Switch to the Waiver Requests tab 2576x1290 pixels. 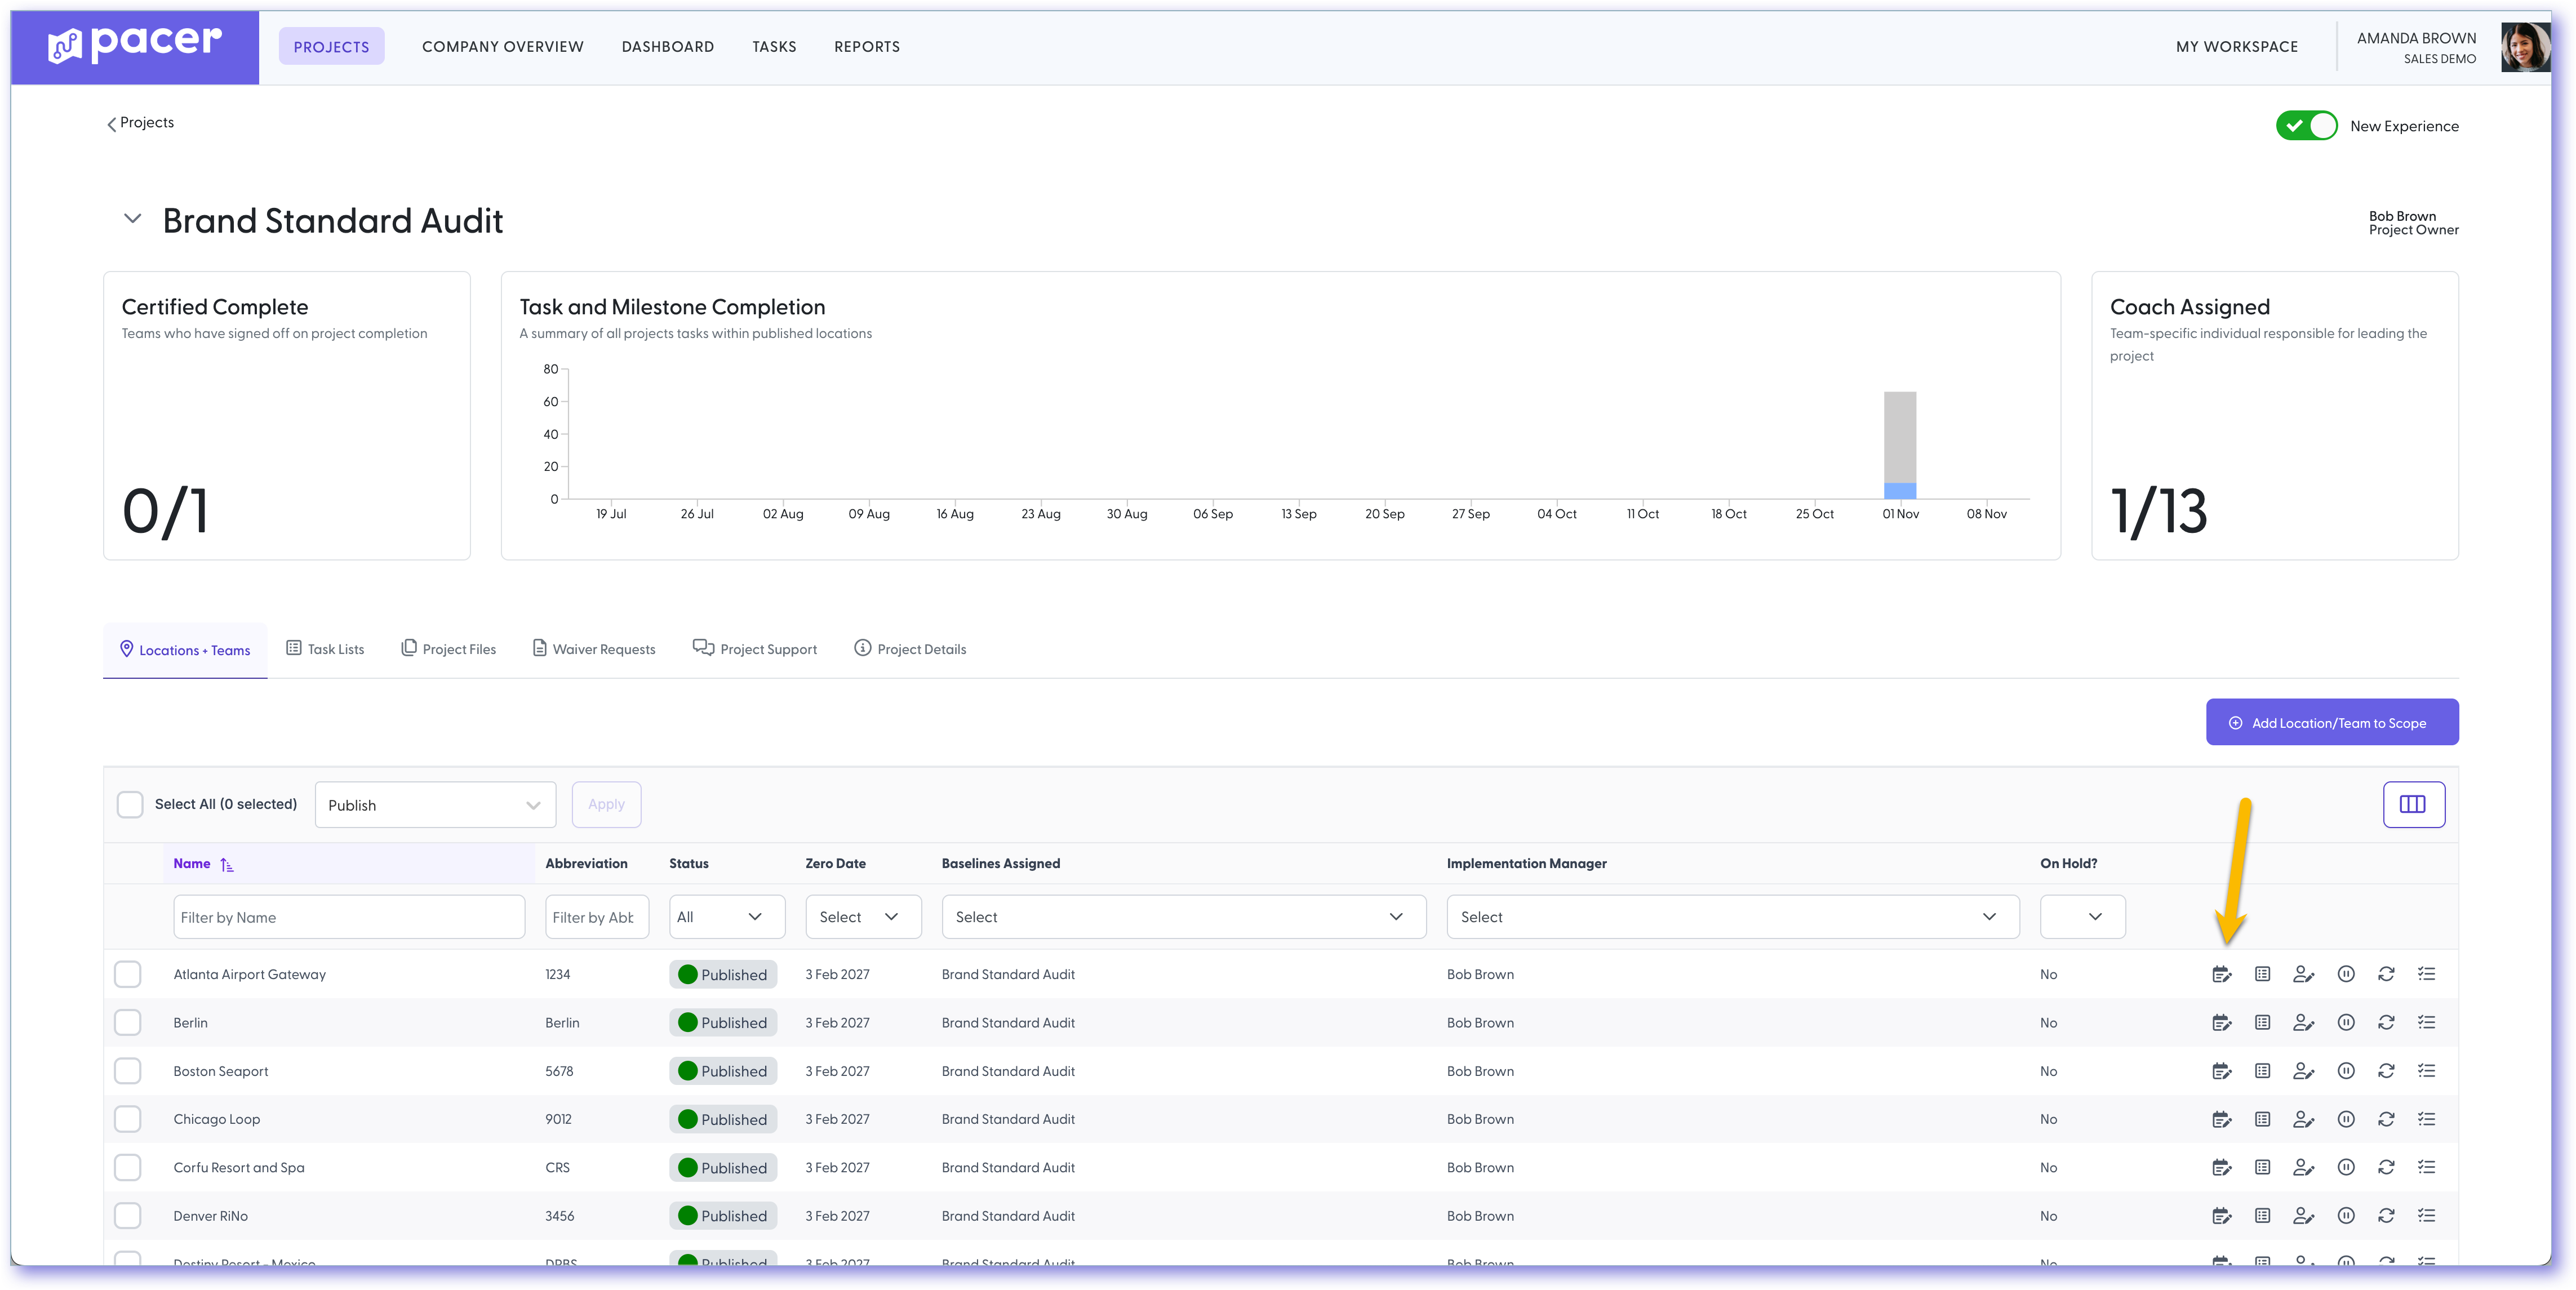(594, 649)
